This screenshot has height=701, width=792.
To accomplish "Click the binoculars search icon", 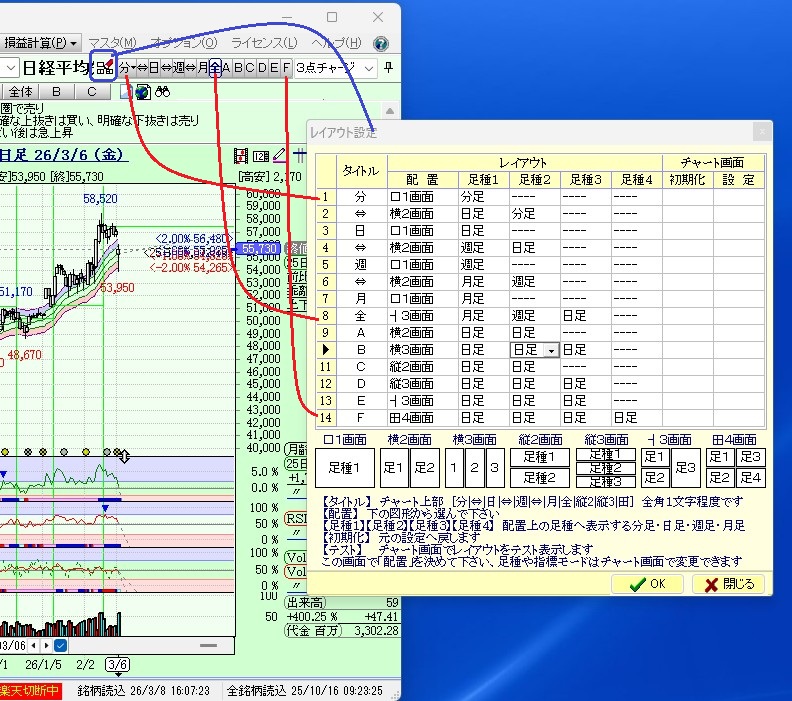I will (x=162, y=92).
